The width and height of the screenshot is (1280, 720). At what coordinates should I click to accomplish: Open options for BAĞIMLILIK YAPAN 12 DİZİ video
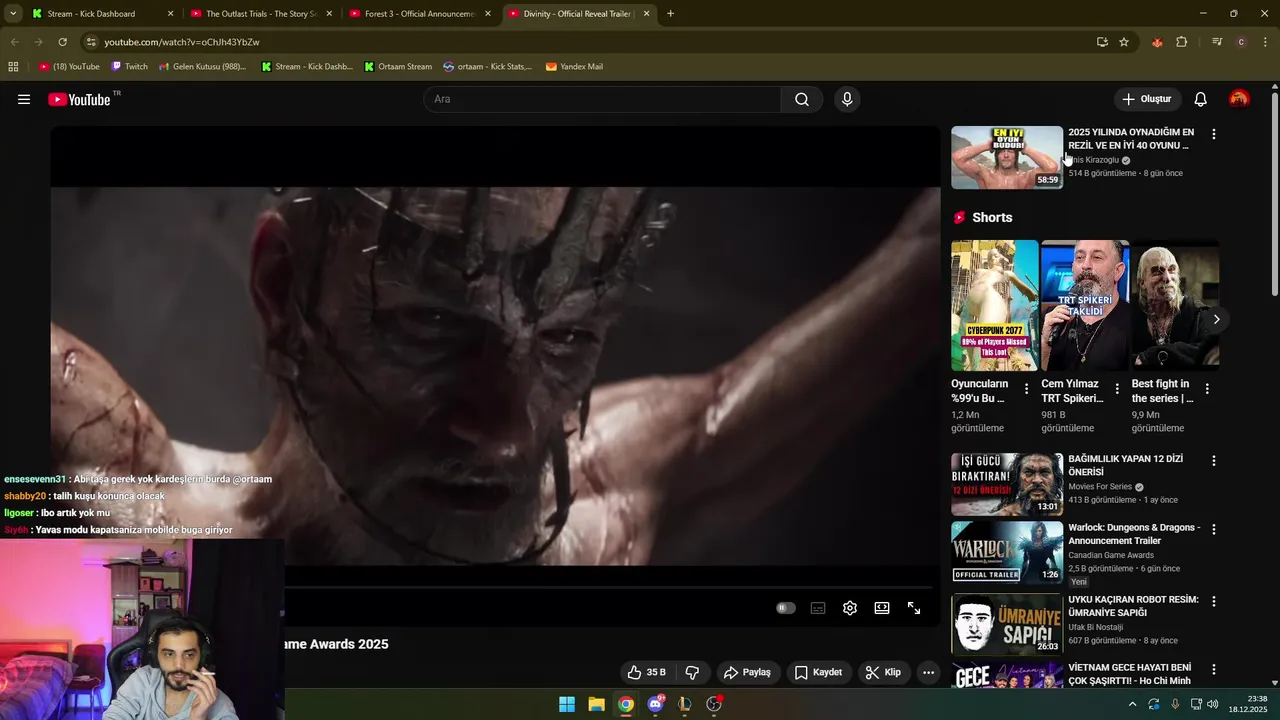pyautogui.click(x=1214, y=461)
